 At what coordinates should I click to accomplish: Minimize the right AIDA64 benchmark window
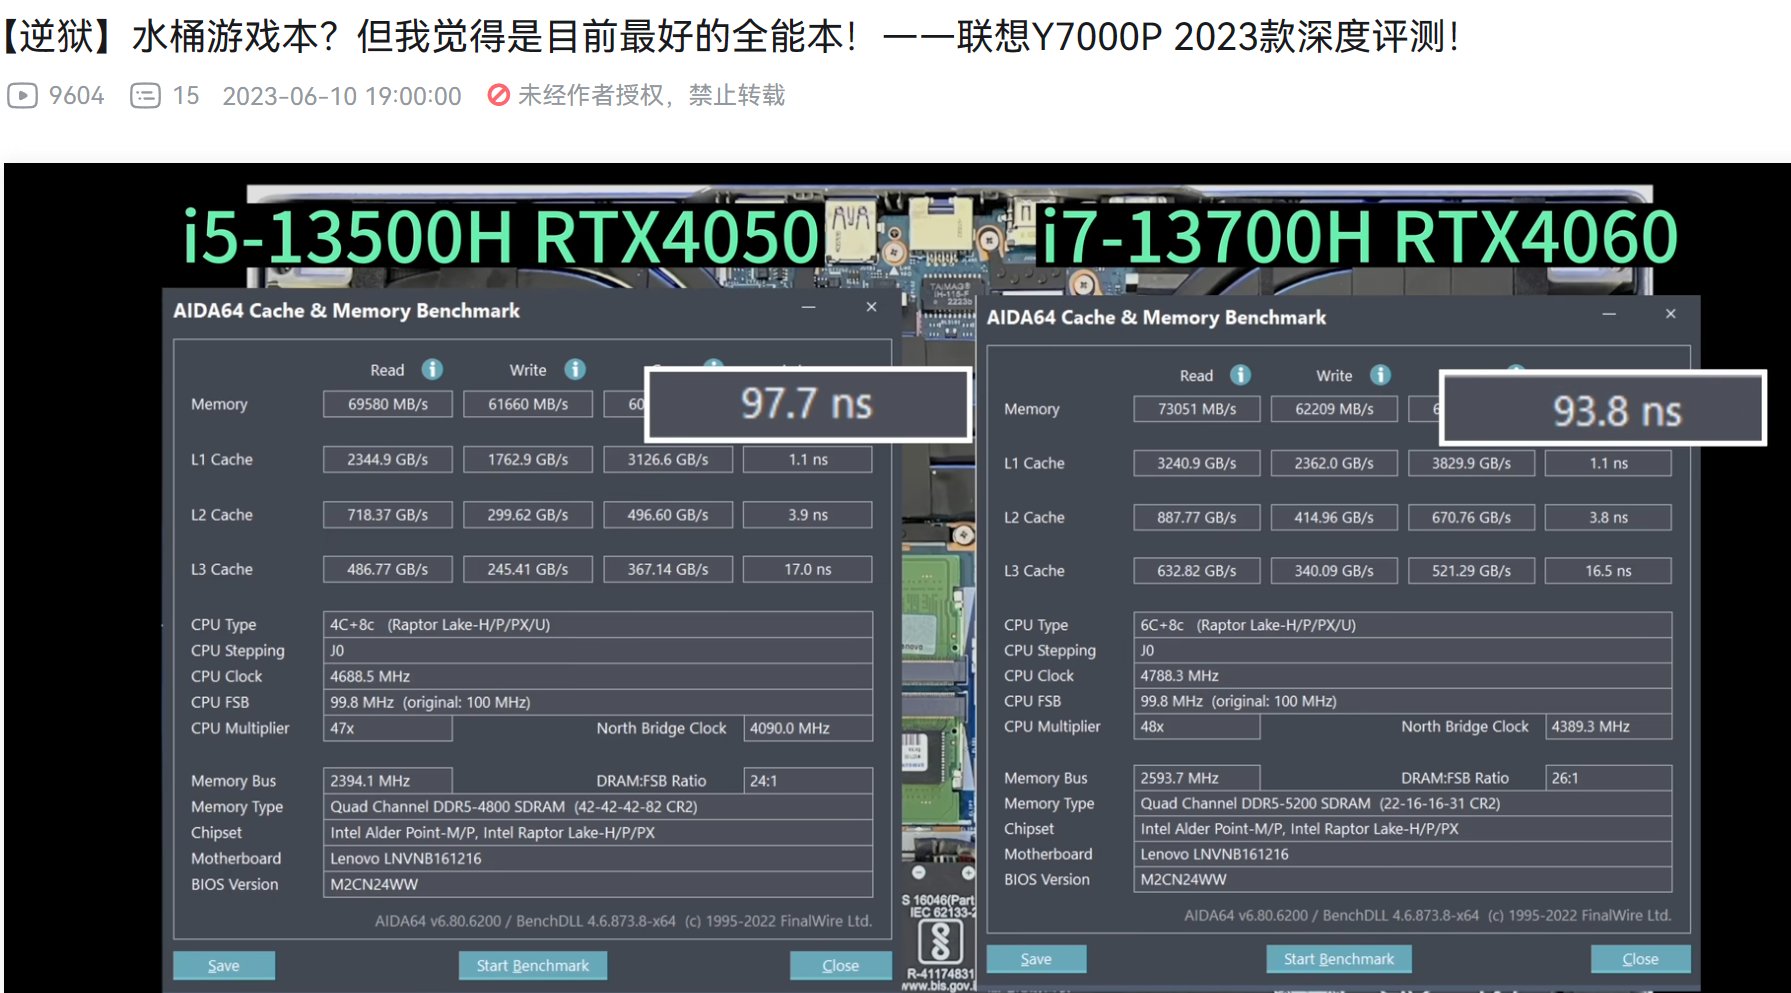click(1609, 314)
